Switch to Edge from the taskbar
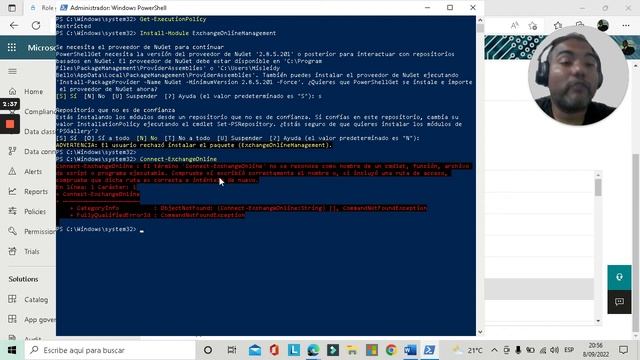The width and height of the screenshot is (640, 360). (x=313, y=350)
